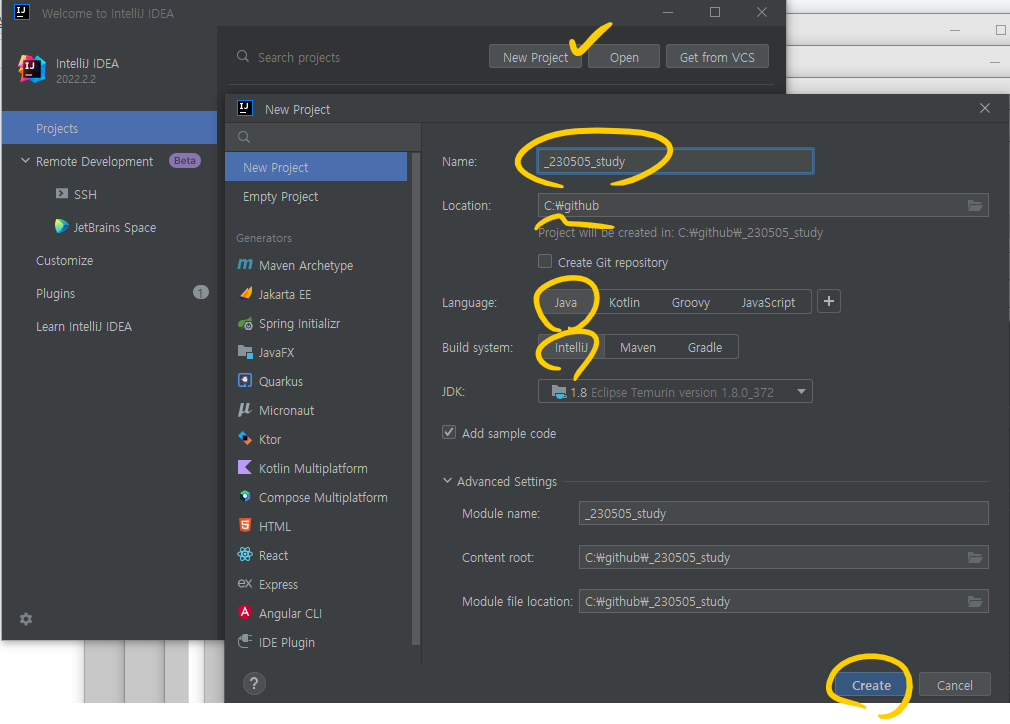
Task: Open settings gear in Welcome window
Action: pyautogui.click(x=26, y=619)
